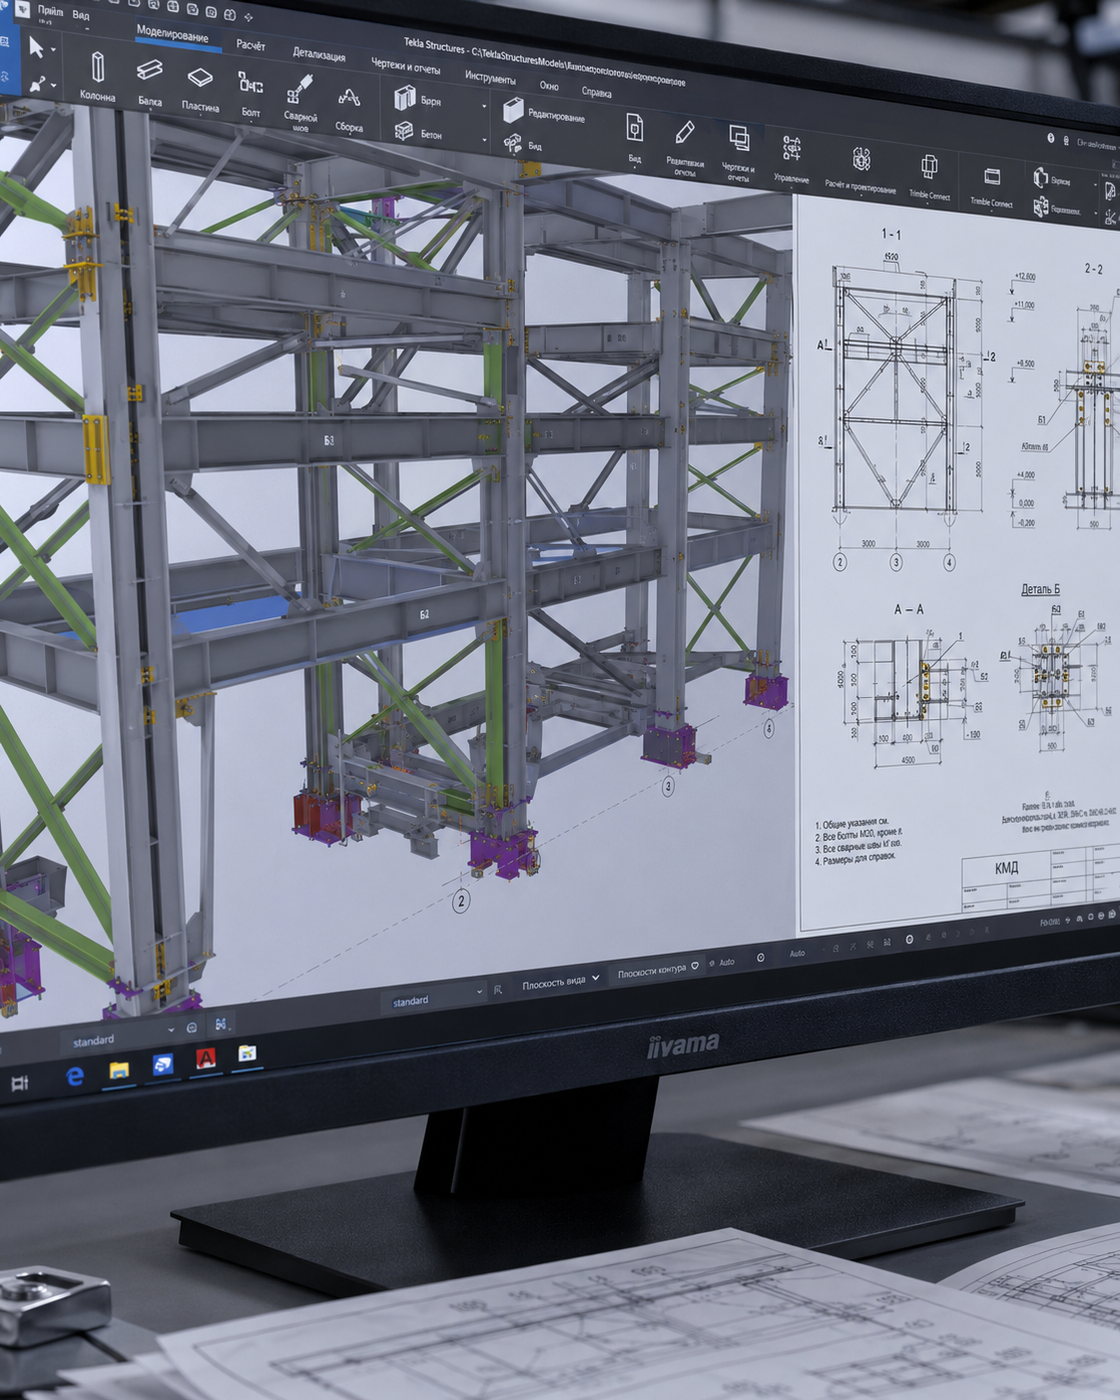Open the Детализация tab

pyautogui.click(x=319, y=55)
